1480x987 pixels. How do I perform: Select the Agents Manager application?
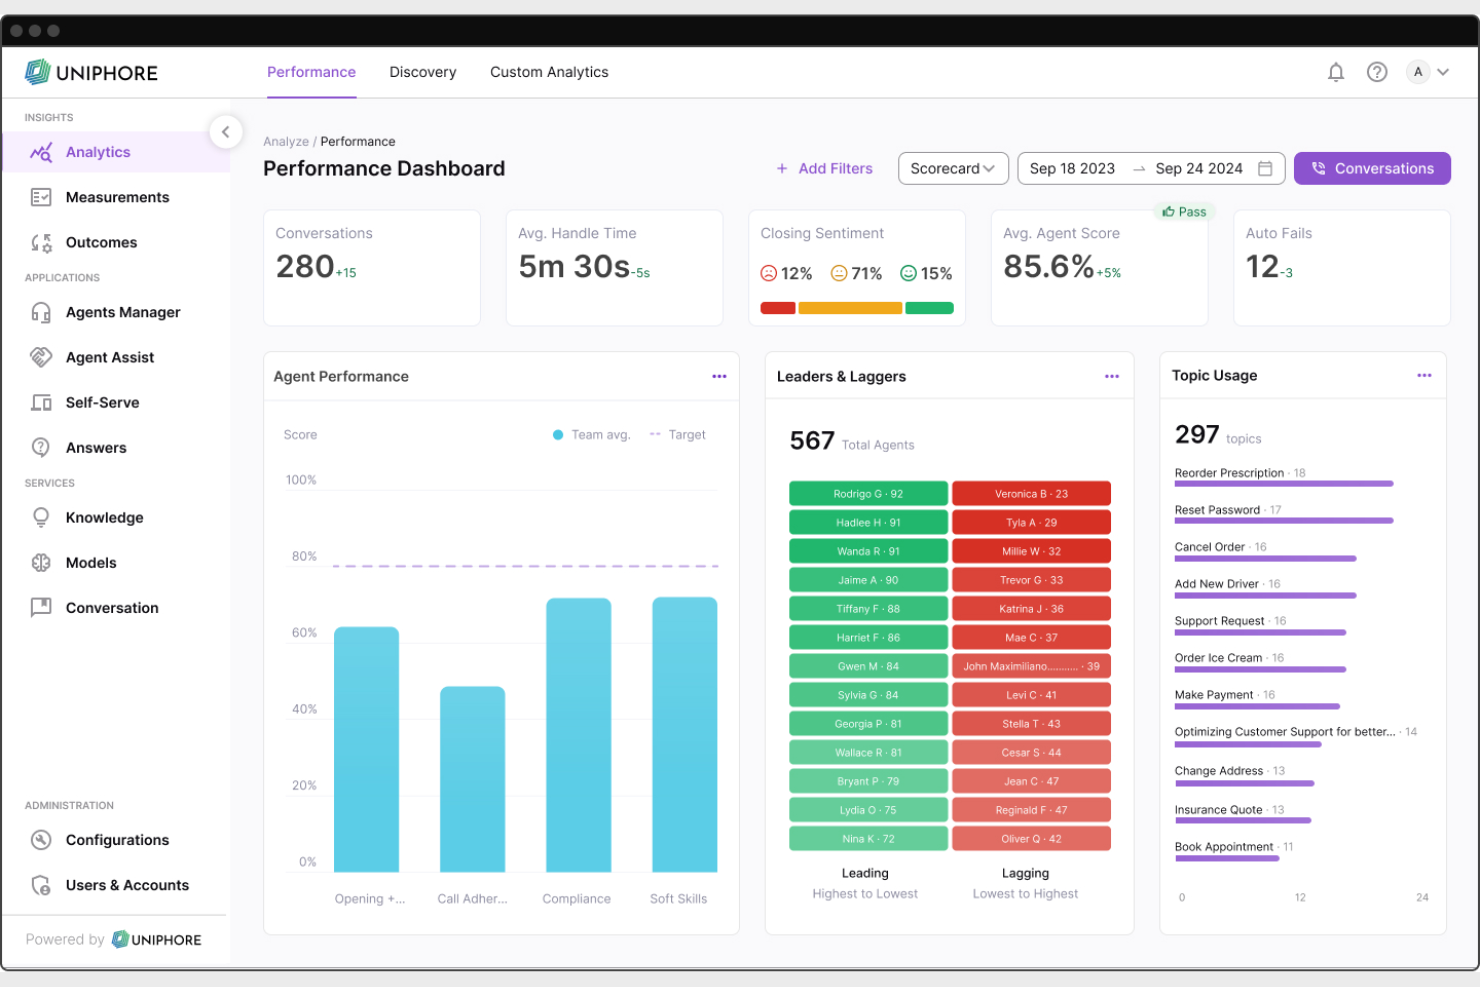[x=123, y=312]
